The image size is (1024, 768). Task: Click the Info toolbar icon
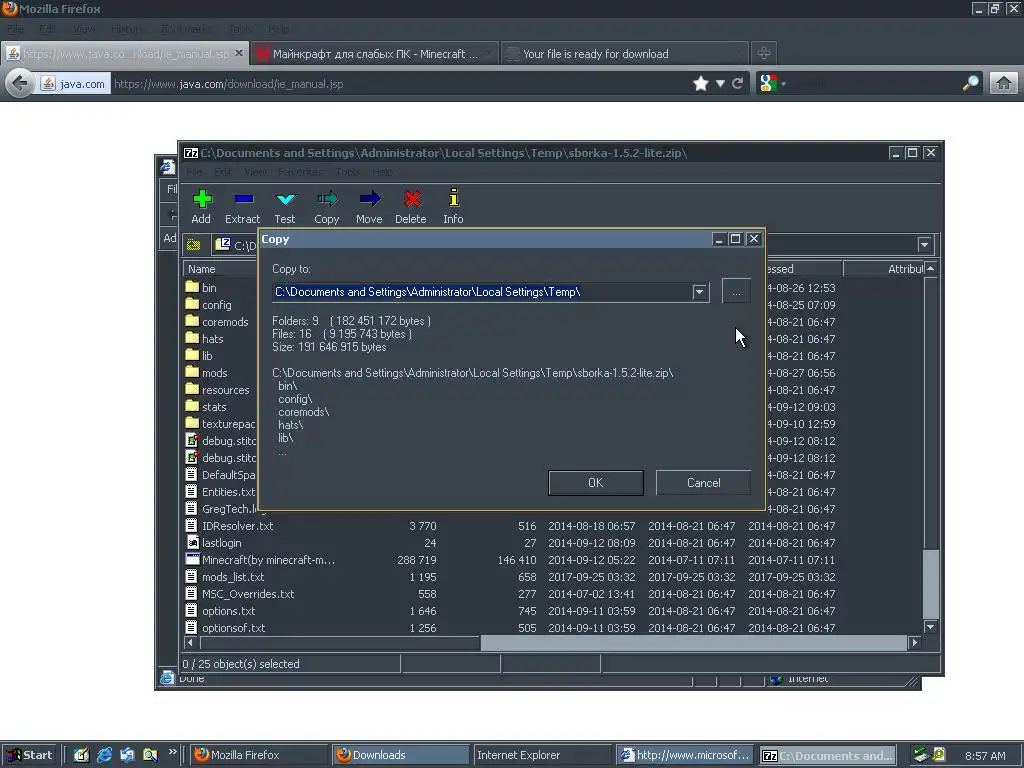(x=453, y=198)
